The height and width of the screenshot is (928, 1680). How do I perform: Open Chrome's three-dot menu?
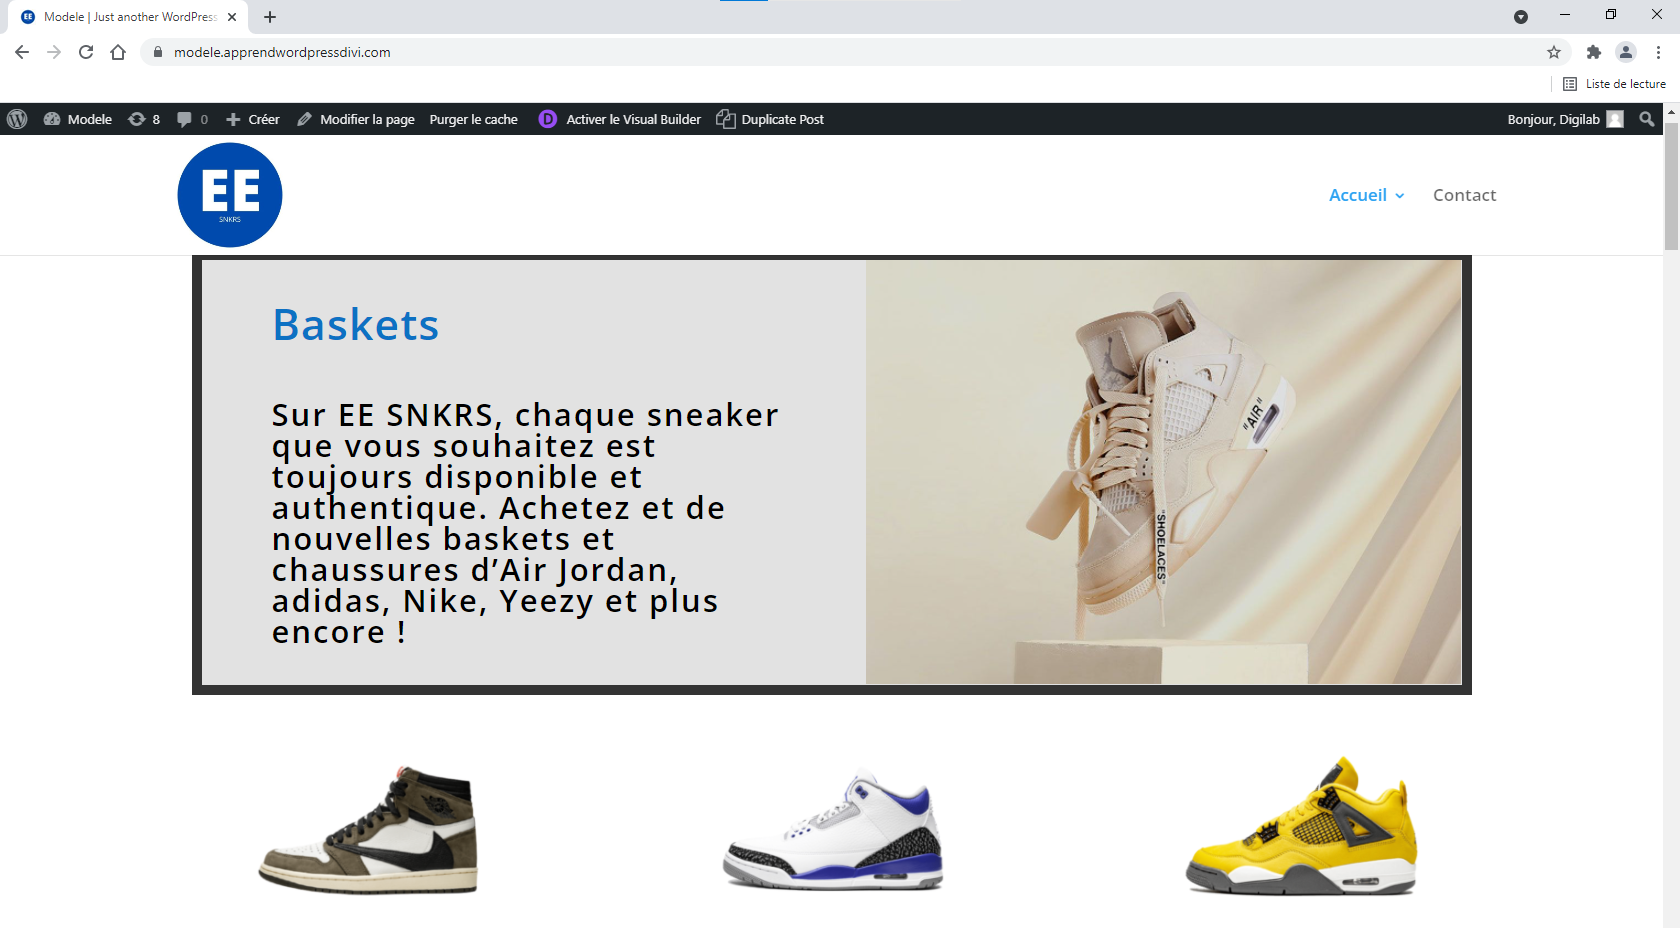coord(1658,52)
